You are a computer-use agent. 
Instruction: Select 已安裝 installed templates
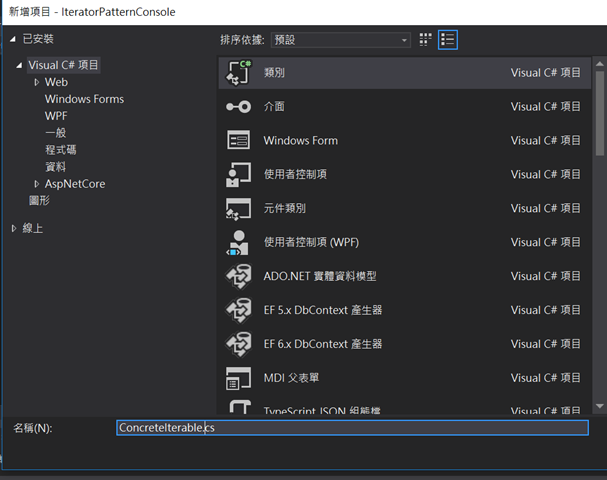coord(38,39)
